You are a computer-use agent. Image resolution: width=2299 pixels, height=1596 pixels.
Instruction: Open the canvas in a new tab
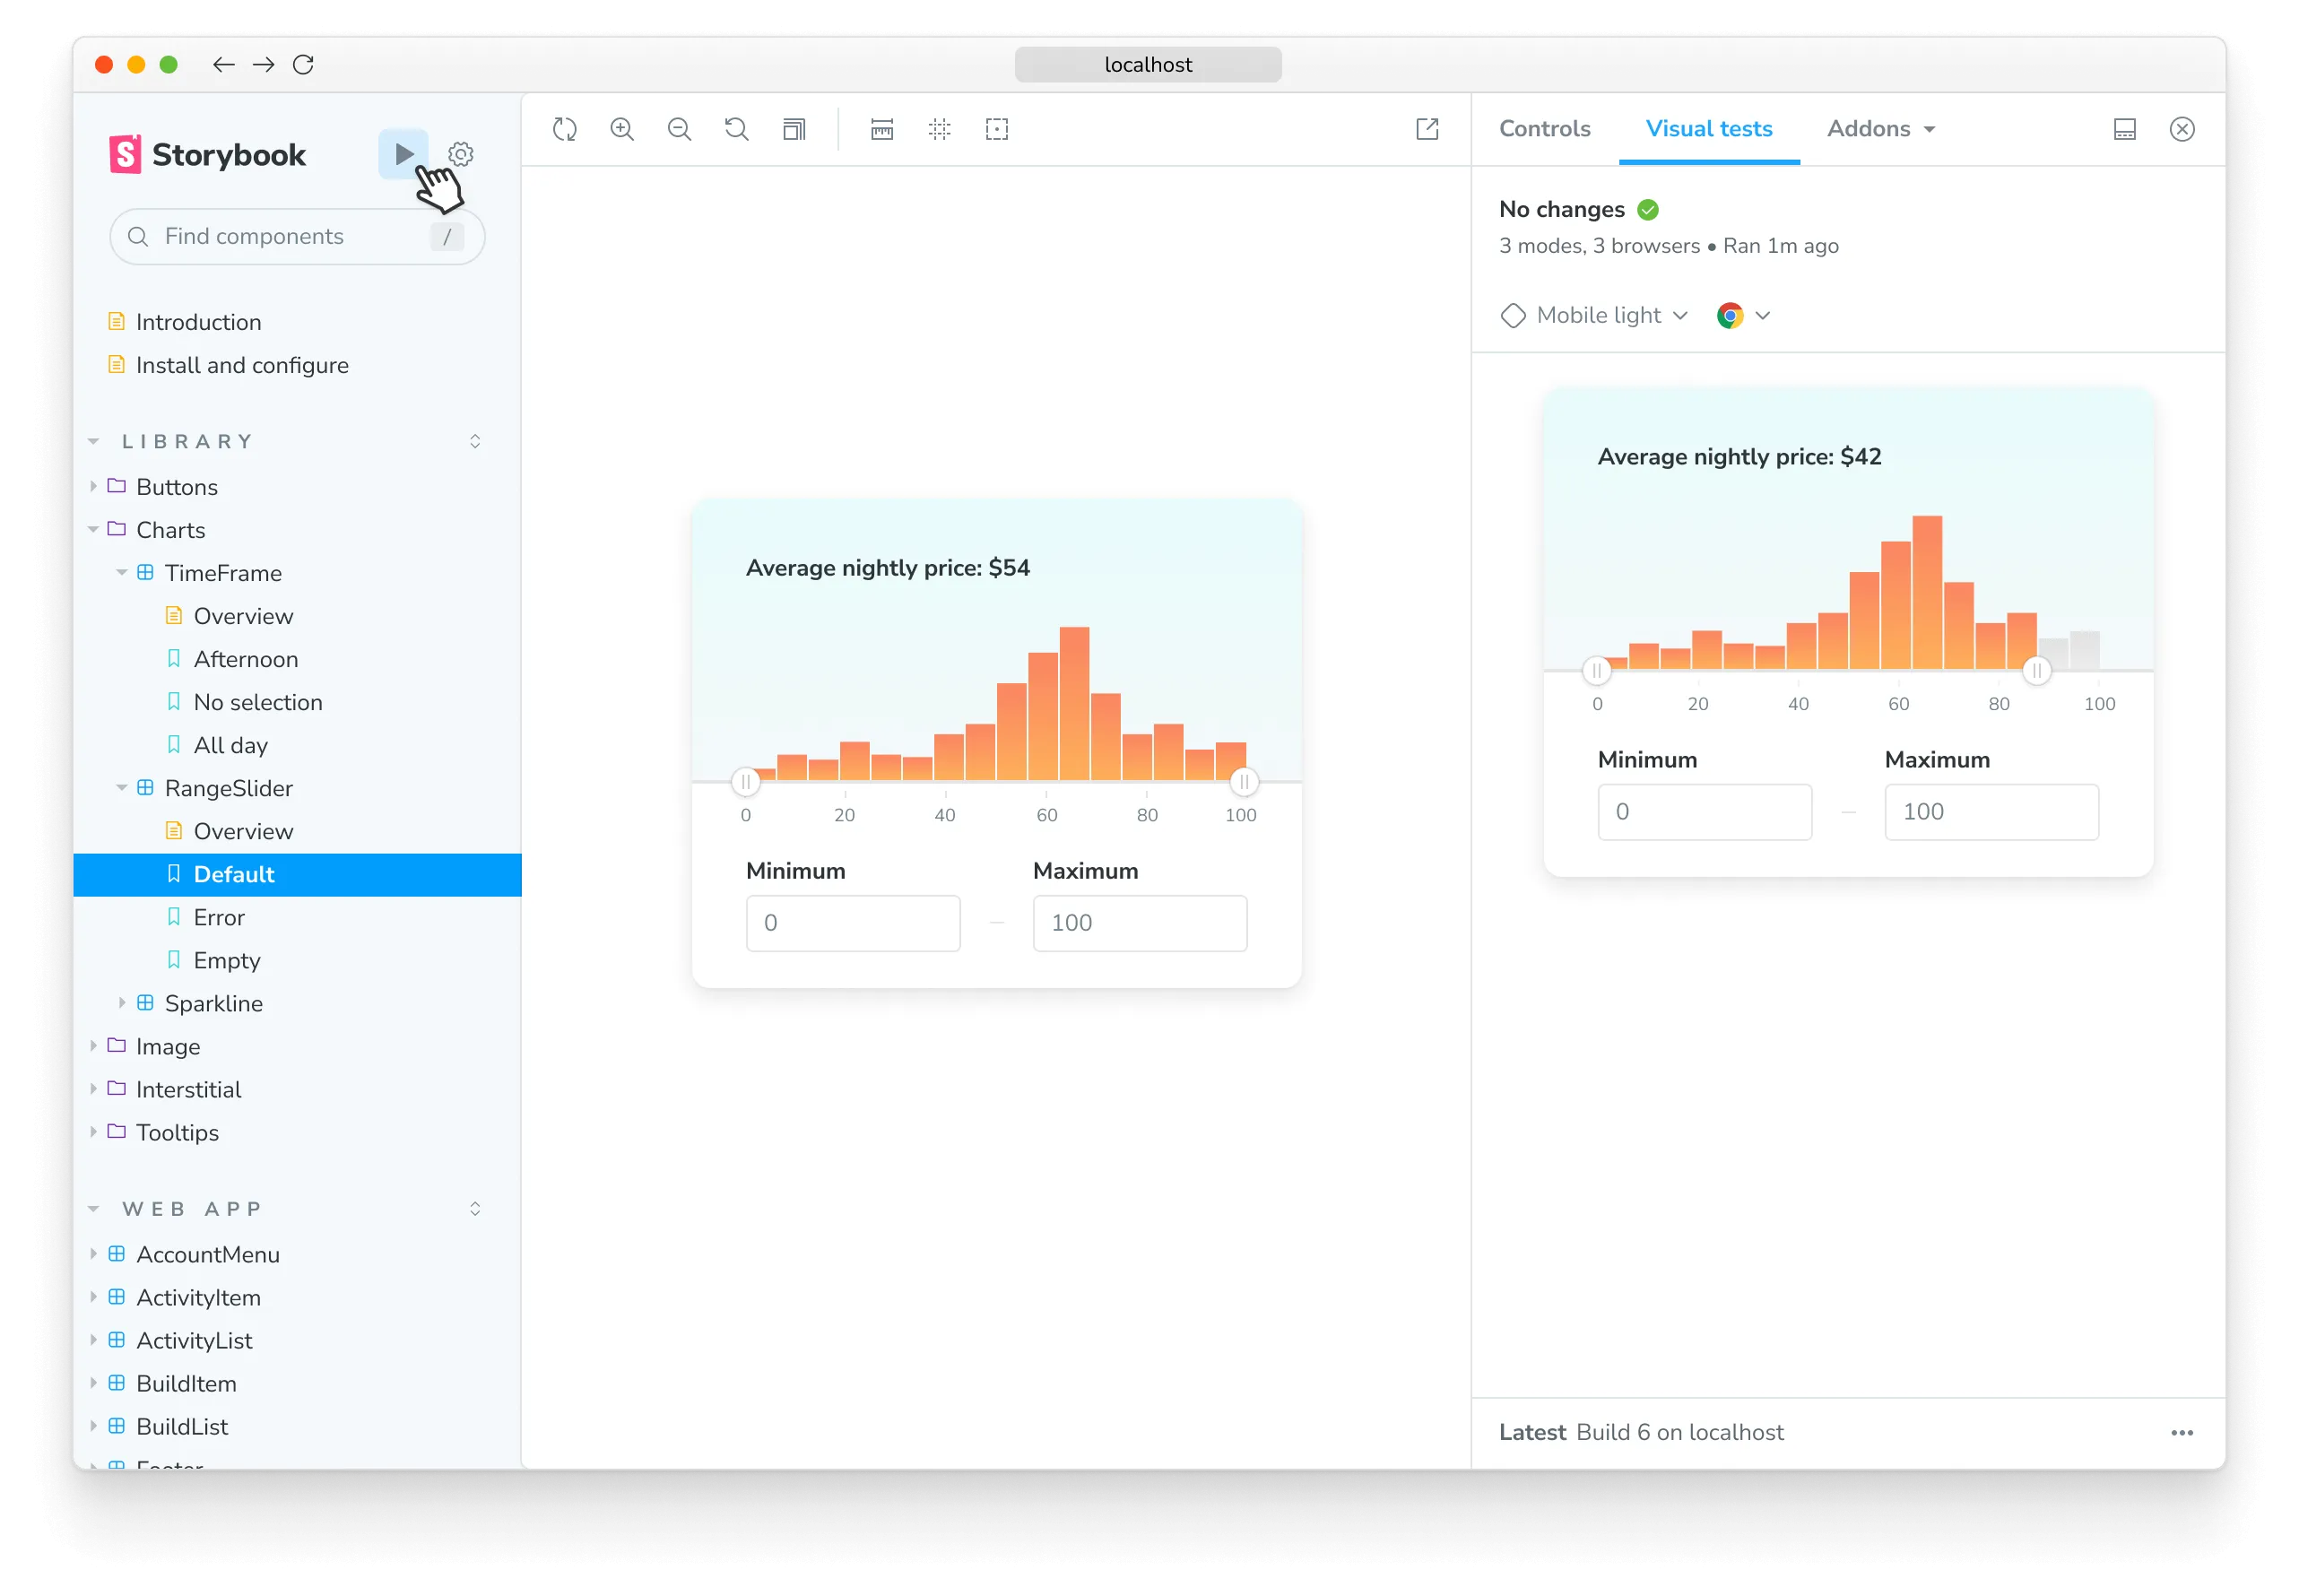pyautogui.click(x=1427, y=129)
